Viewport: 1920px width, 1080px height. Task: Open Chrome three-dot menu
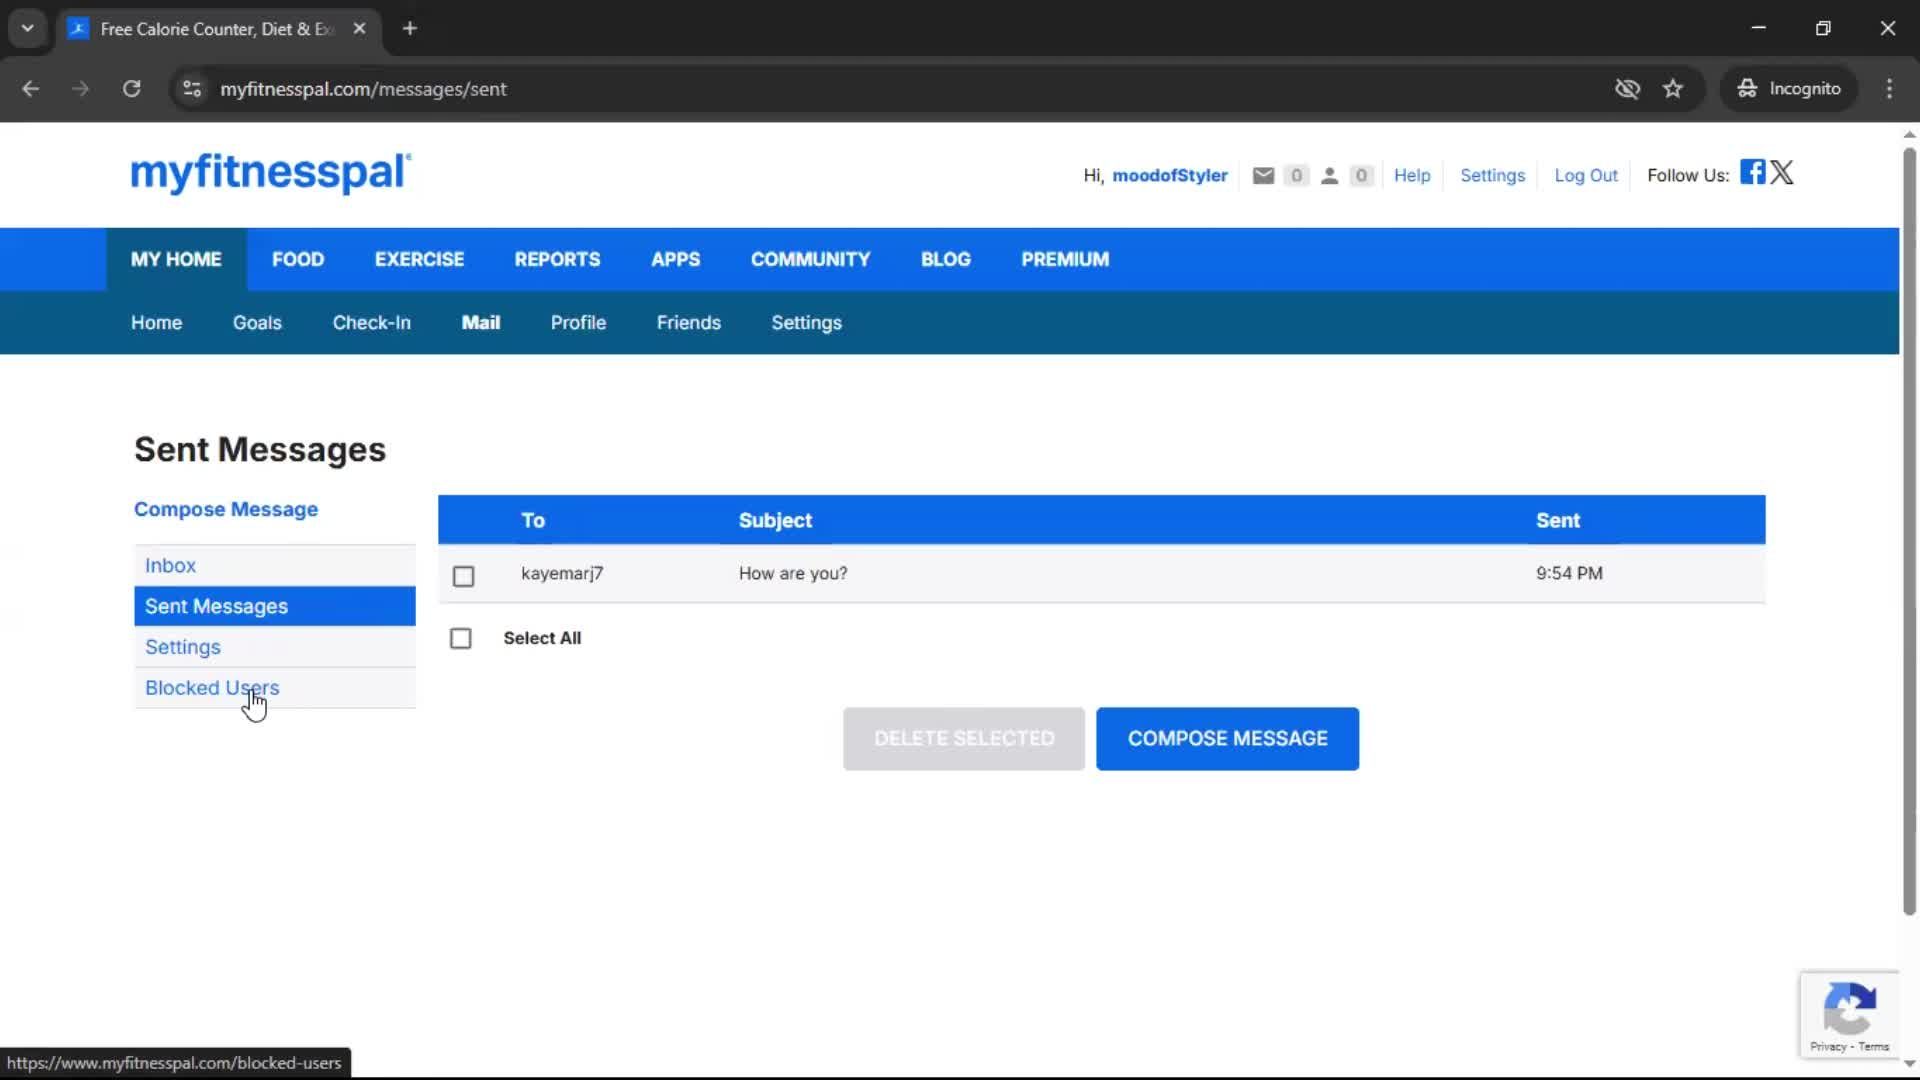(x=1889, y=89)
